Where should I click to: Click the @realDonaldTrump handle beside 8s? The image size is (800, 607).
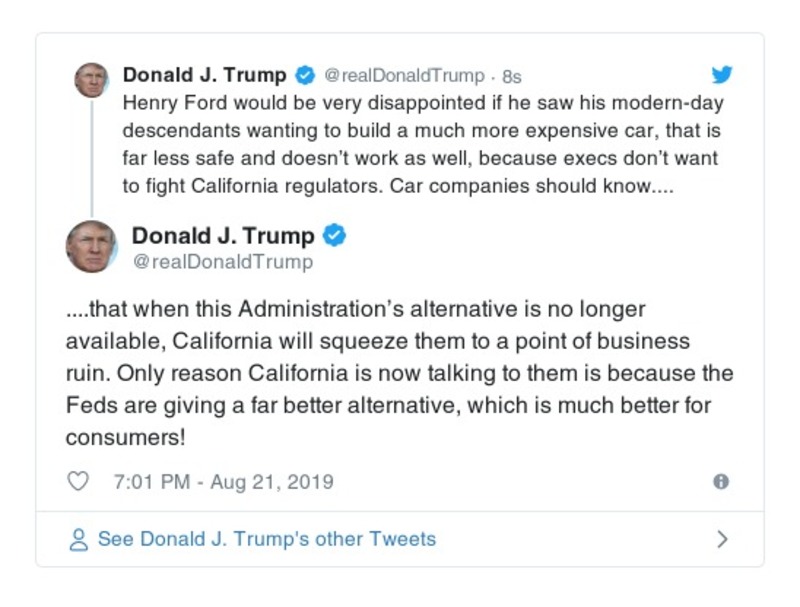tap(405, 76)
